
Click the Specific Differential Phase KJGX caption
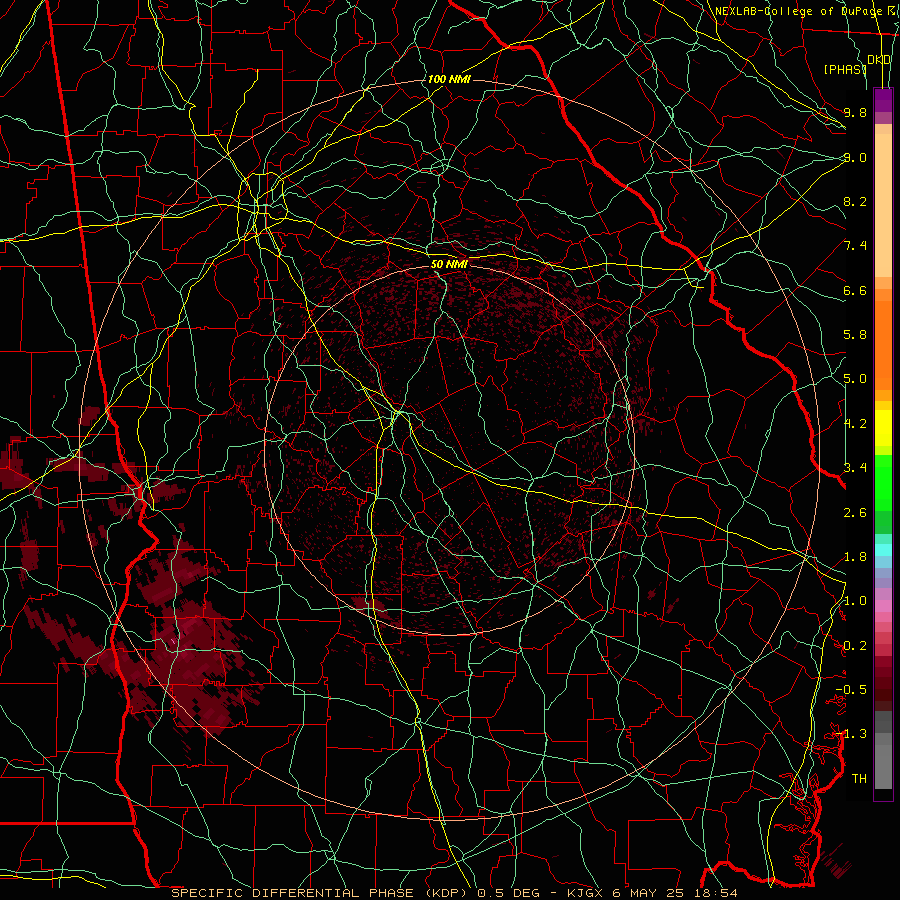[x=455, y=893]
